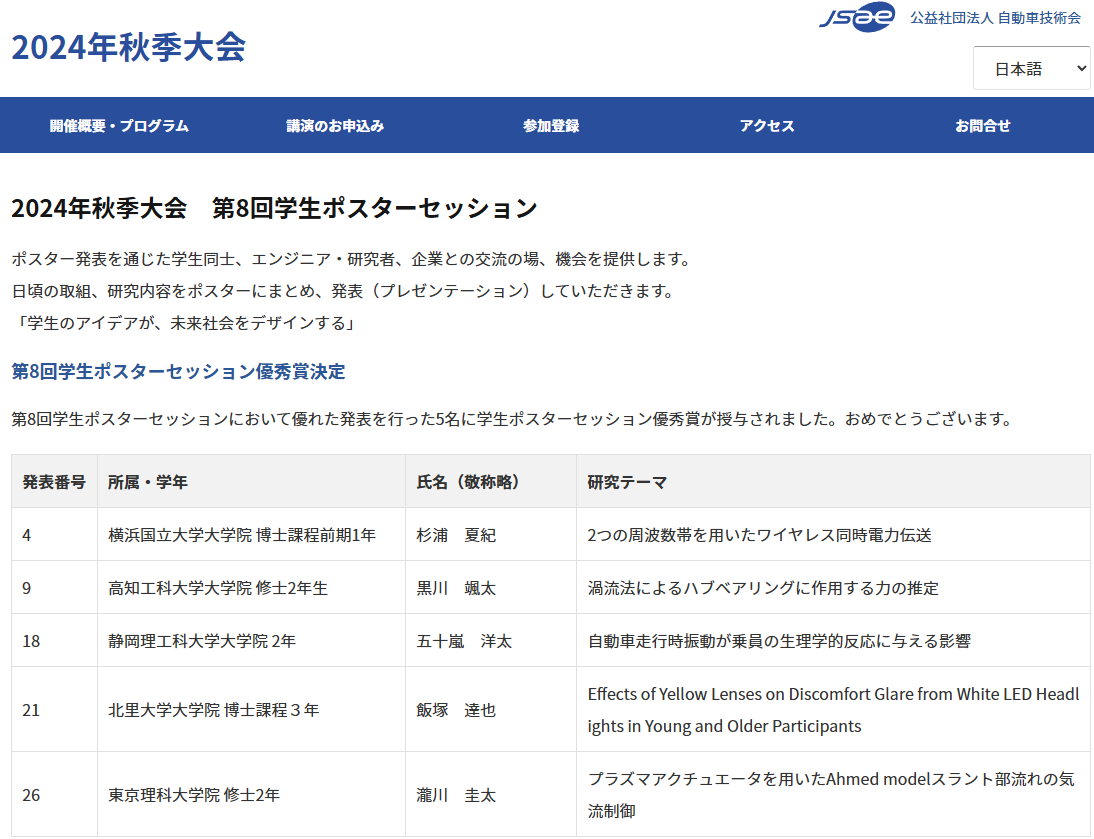The height and width of the screenshot is (839, 1094).
Task: Click お問合せ in the navigation bar
Action: [982, 126]
